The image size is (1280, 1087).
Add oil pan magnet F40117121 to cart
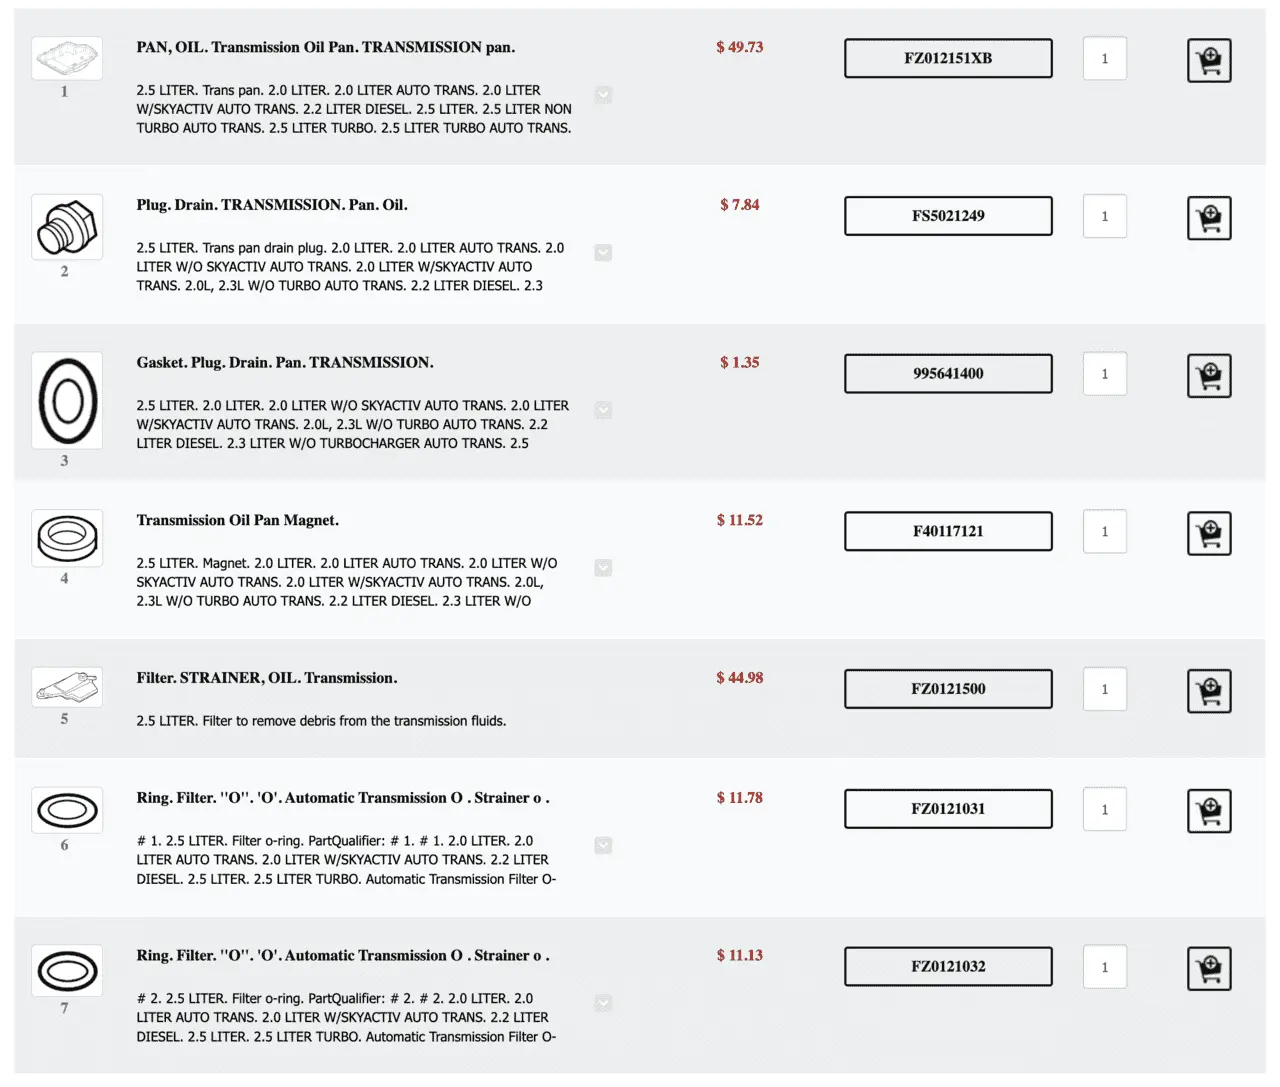point(1208,534)
